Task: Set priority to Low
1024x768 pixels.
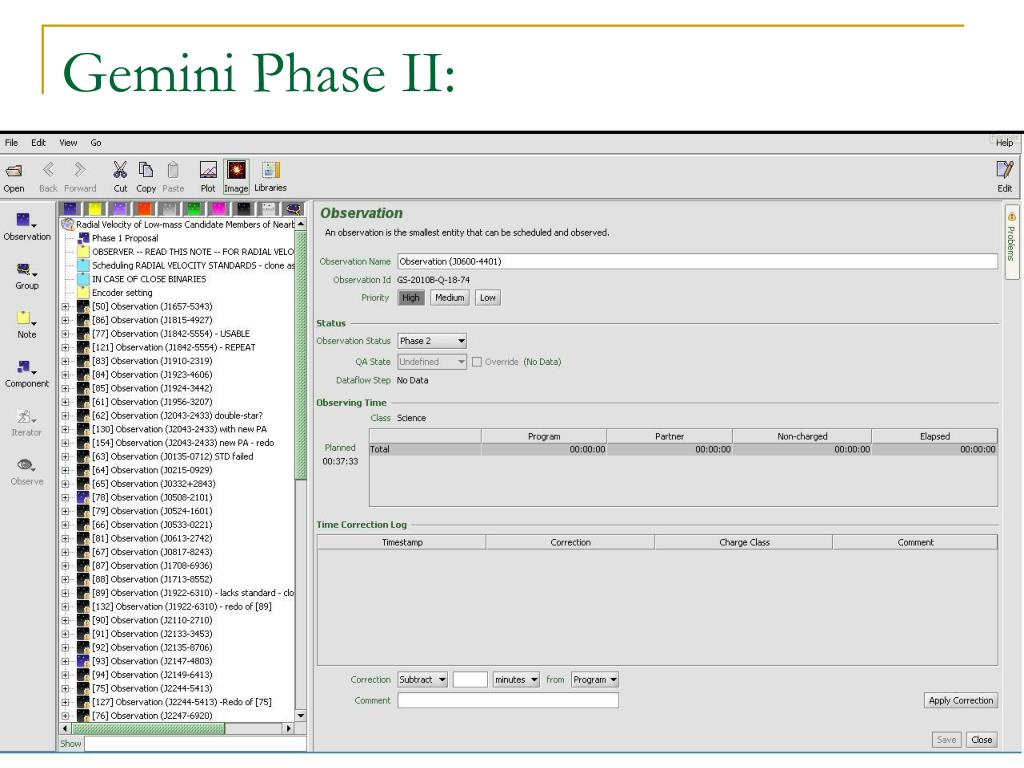Action: [488, 298]
